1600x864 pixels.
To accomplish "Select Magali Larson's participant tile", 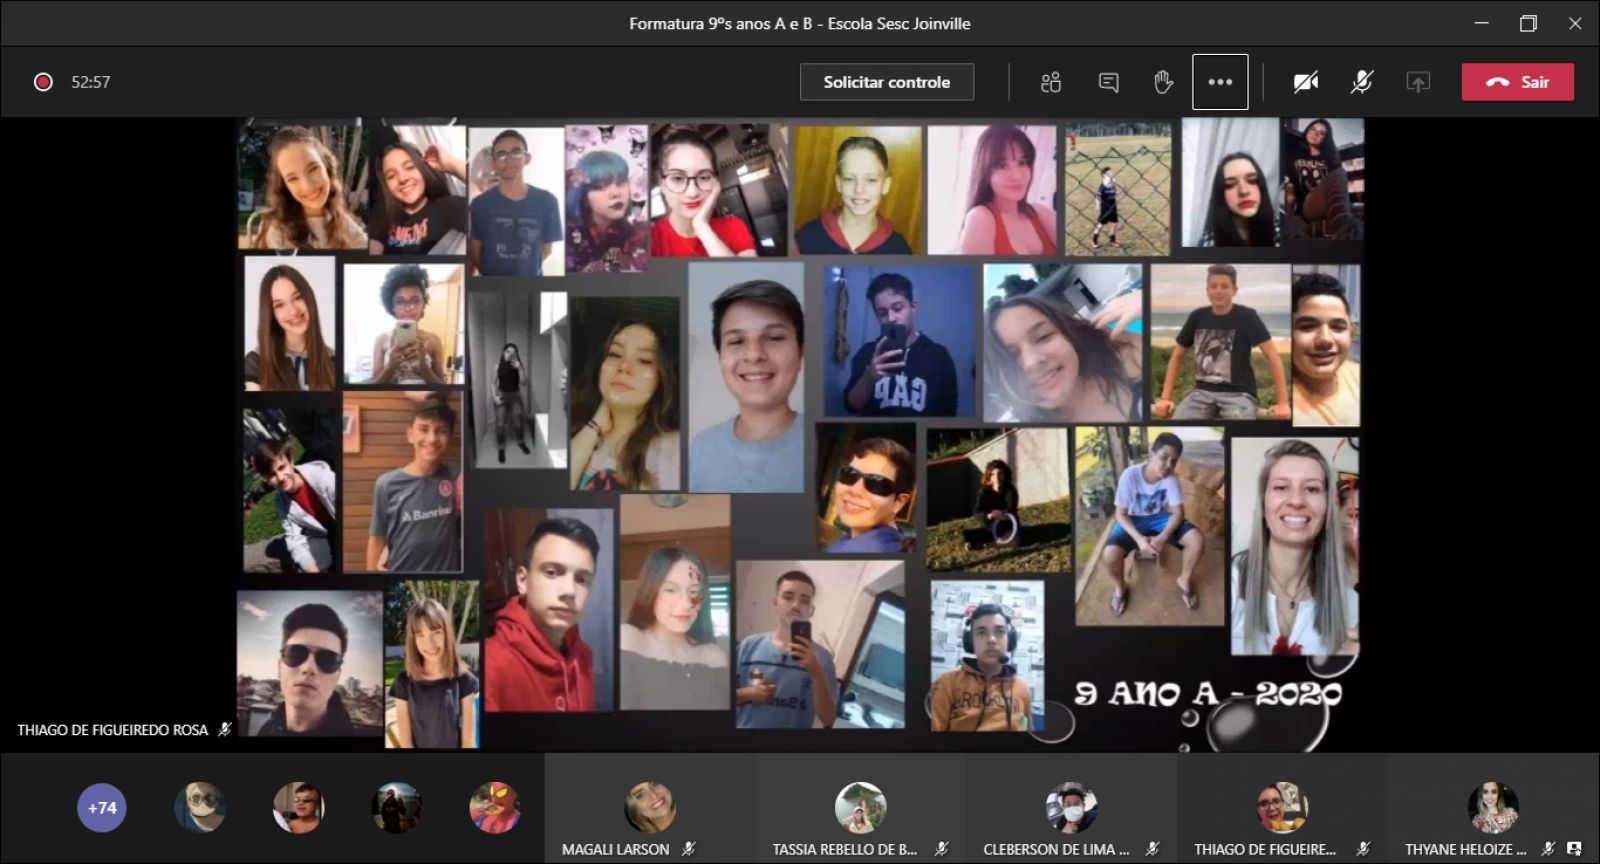I will (x=649, y=809).
